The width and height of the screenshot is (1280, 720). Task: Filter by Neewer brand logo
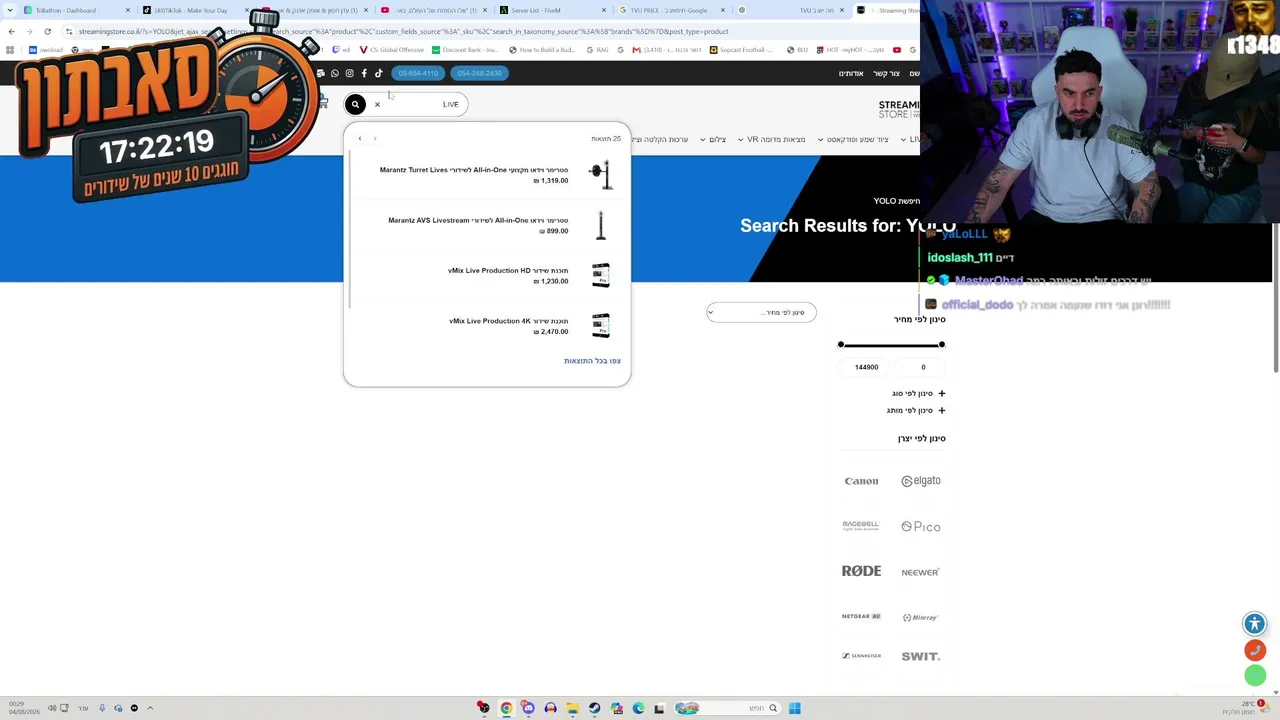[921, 572]
